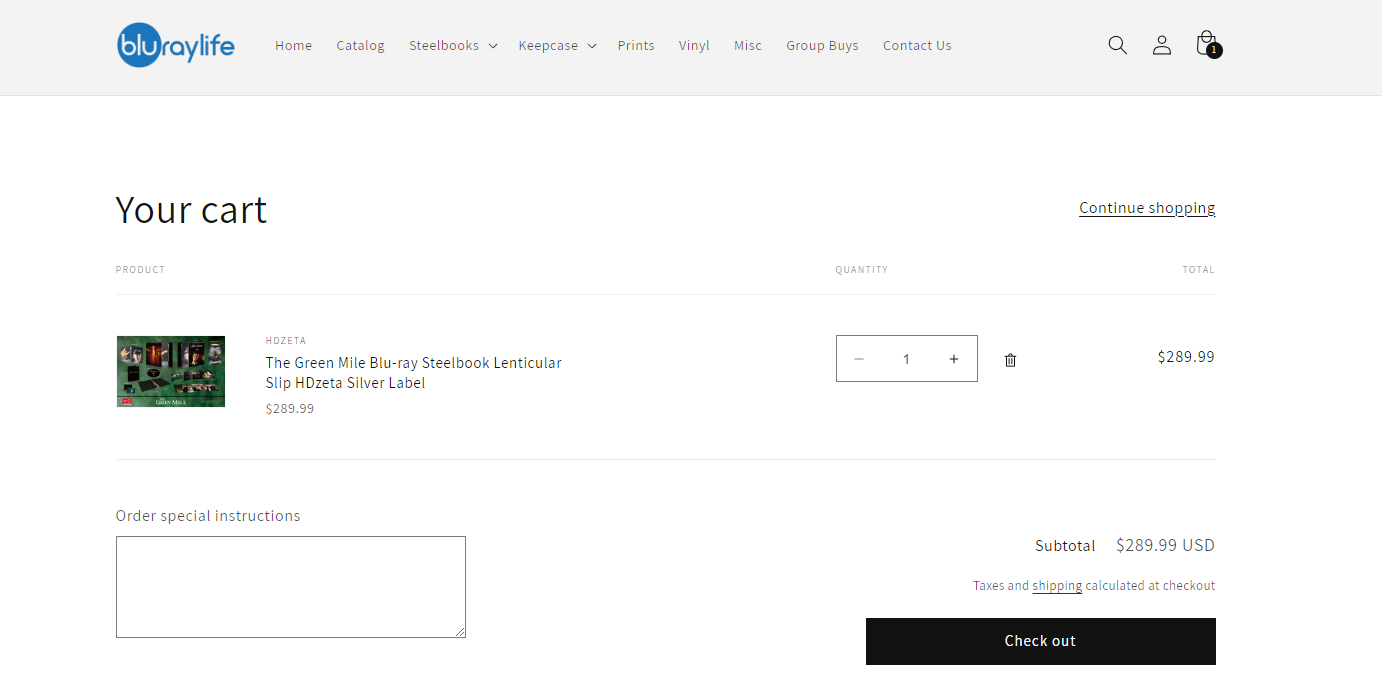
Task: Click the quantity number field
Action: pos(906,359)
